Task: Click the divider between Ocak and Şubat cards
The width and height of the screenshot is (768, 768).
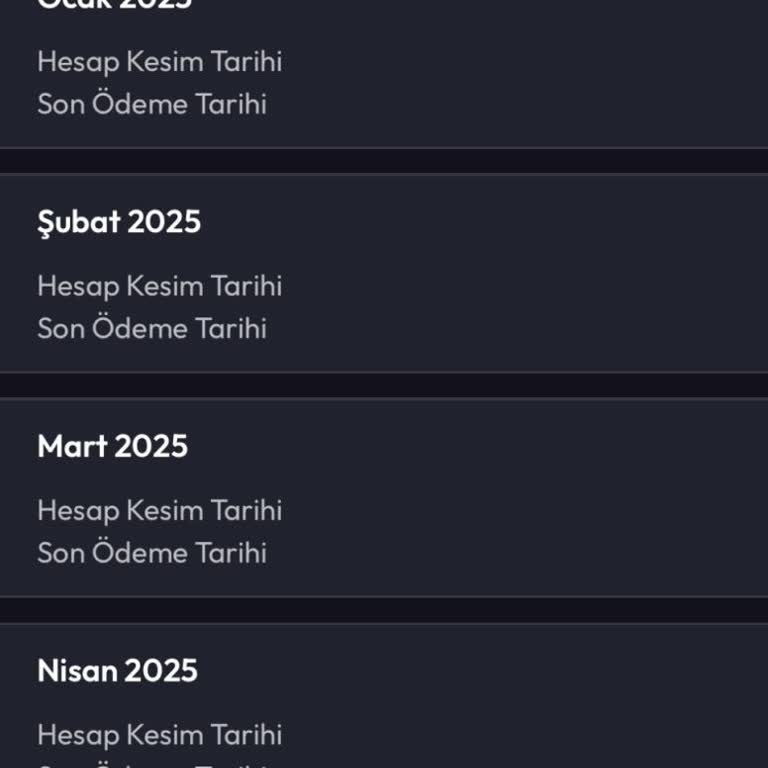Action: (x=384, y=161)
